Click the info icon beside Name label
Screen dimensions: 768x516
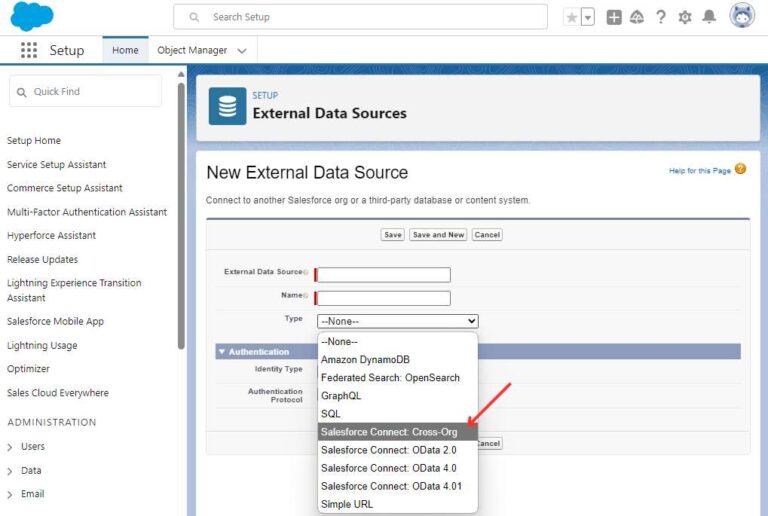click(x=306, y=296)
